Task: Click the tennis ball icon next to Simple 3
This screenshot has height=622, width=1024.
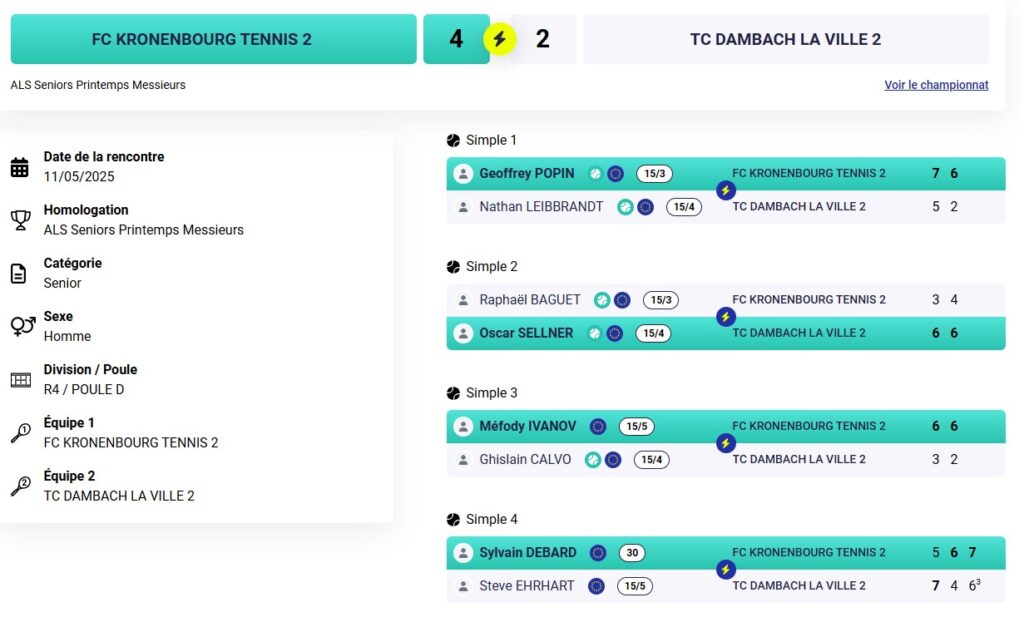Action: coord(453,393)
